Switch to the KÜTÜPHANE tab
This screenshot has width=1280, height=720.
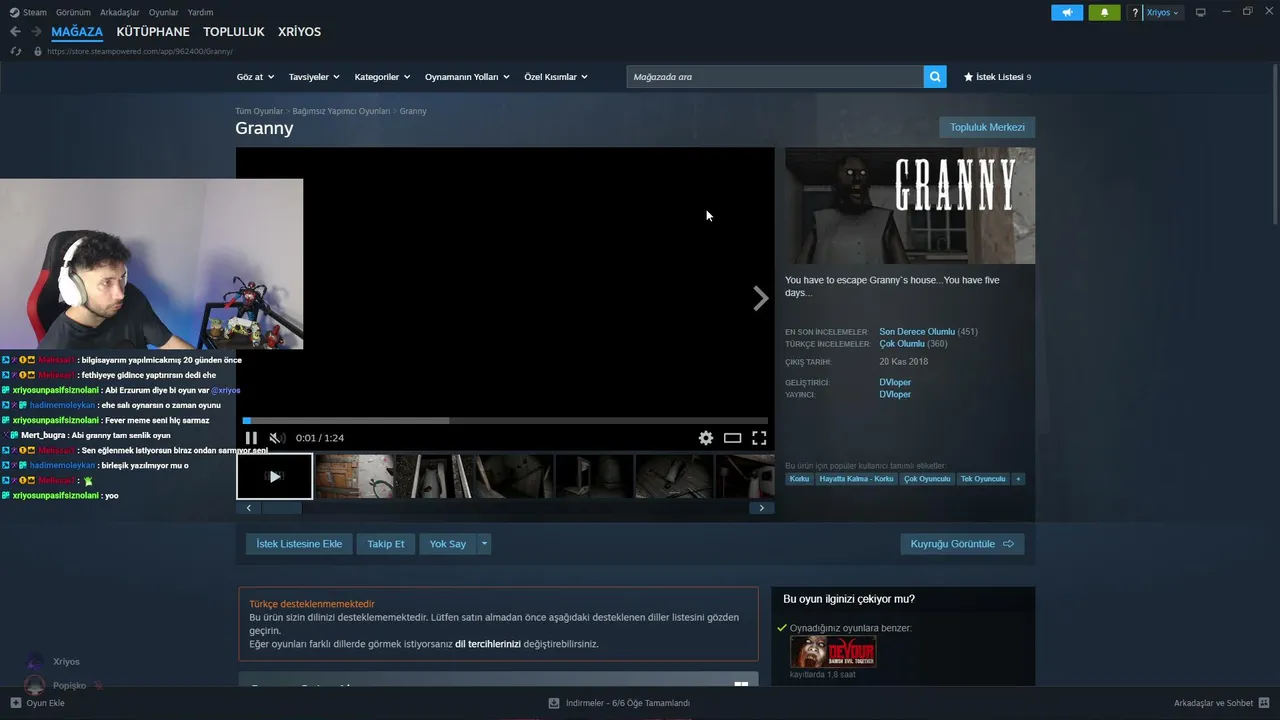tap(153, 32)
